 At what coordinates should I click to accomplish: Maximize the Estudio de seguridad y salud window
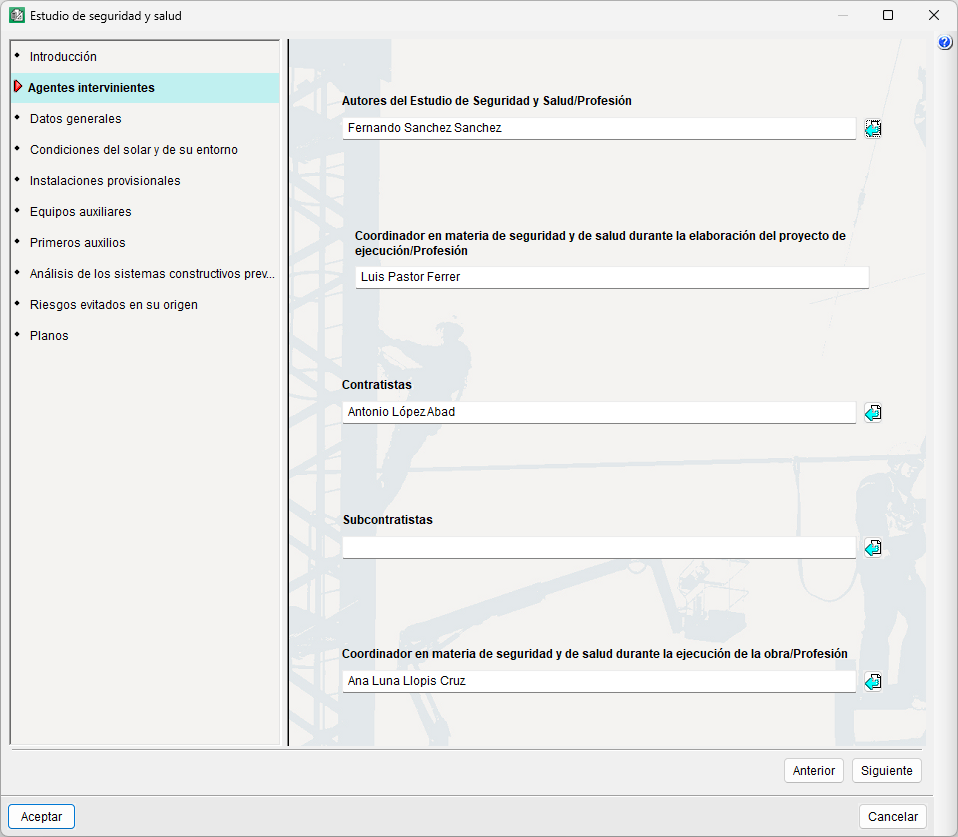click(888, 15)
